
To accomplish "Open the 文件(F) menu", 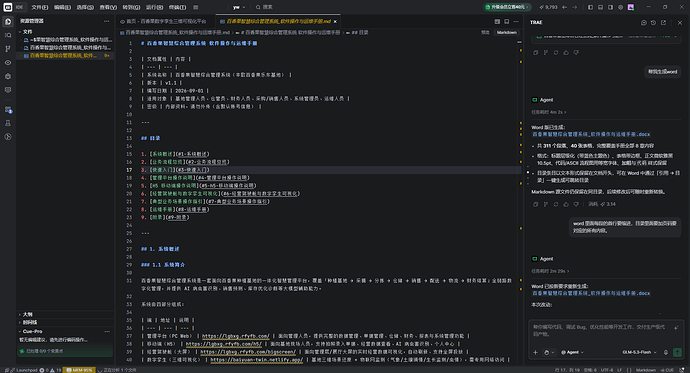I will tap(40, 7).
